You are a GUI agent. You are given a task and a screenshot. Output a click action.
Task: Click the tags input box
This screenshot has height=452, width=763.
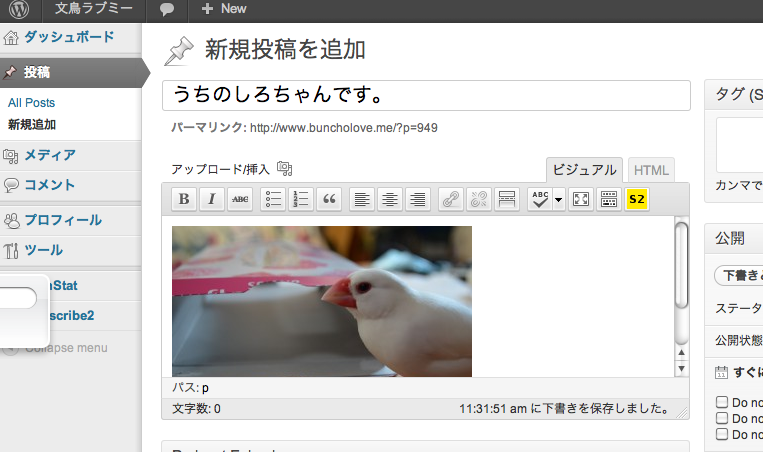click(739, 145)
